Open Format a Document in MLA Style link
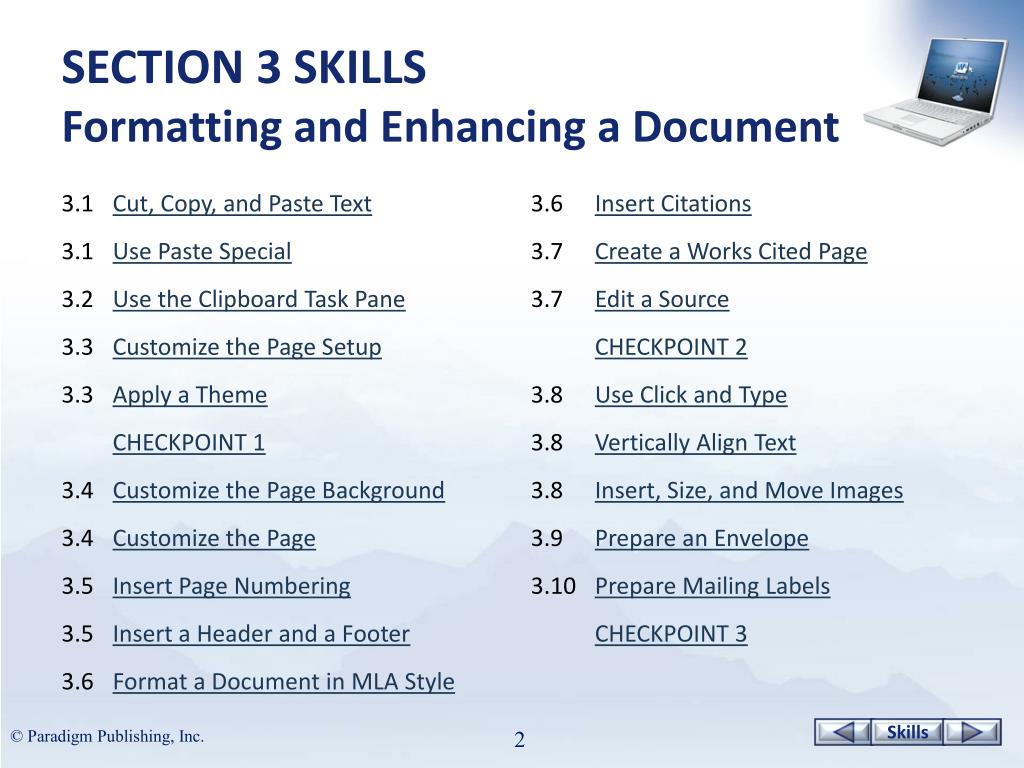This screenshot has height=768, width=1024. coord(283,681)
